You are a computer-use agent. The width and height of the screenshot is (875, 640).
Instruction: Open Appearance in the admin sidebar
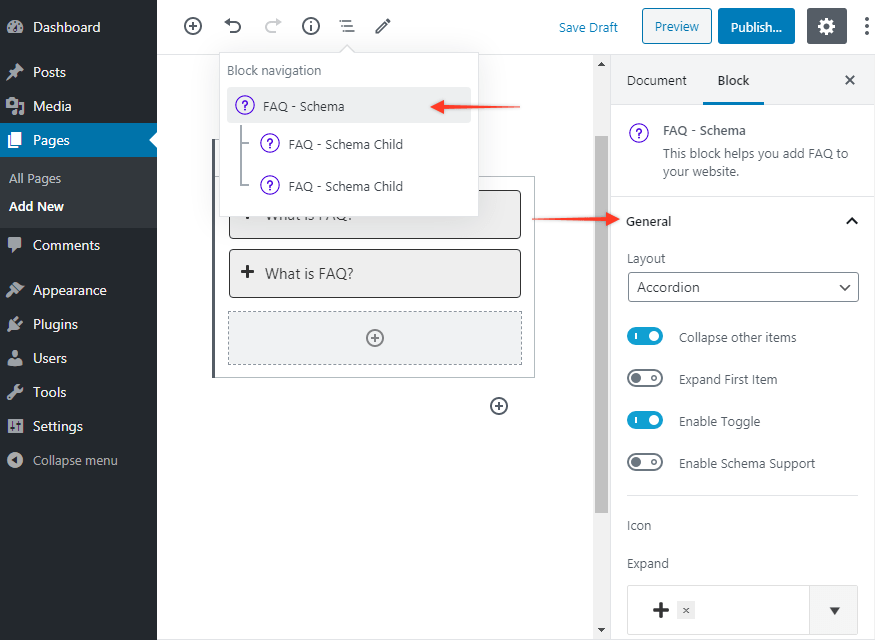pos(67,289)
